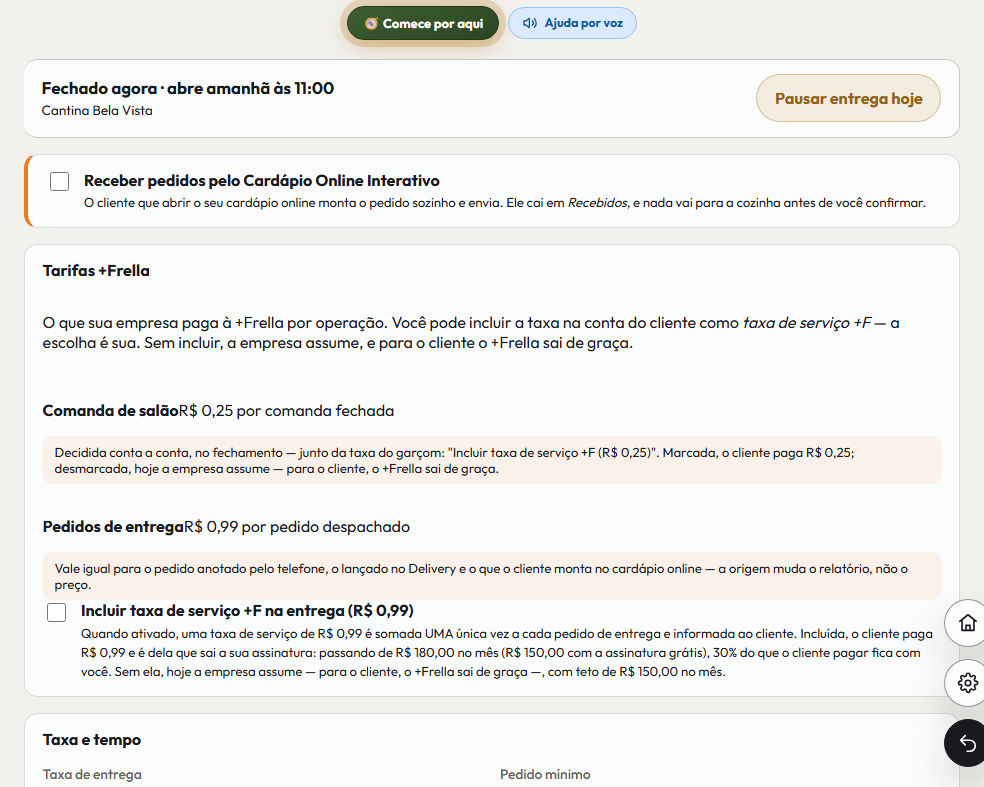
Task: Click the paragraph starting "O que sua empresa paga"
Action: tap(471, 333)
